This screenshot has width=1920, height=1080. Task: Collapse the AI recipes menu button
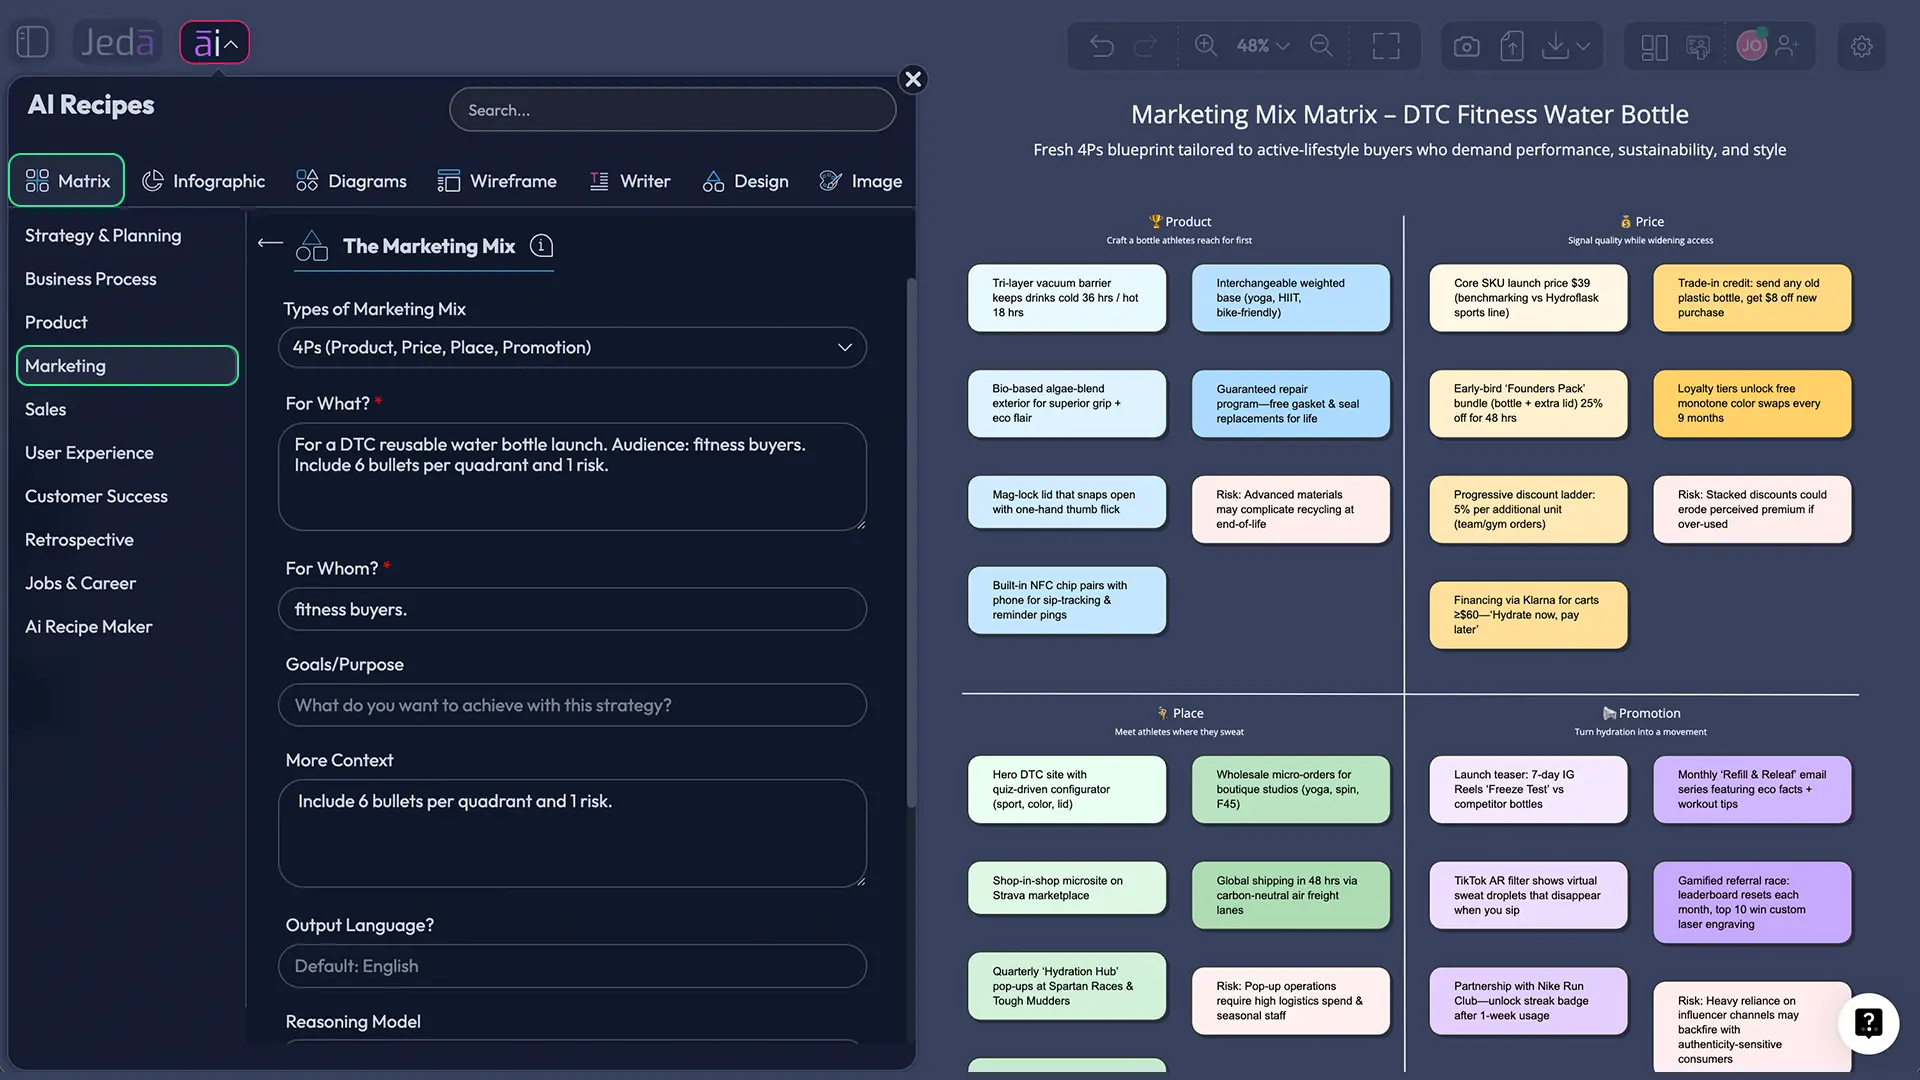[x=214, y=42]
